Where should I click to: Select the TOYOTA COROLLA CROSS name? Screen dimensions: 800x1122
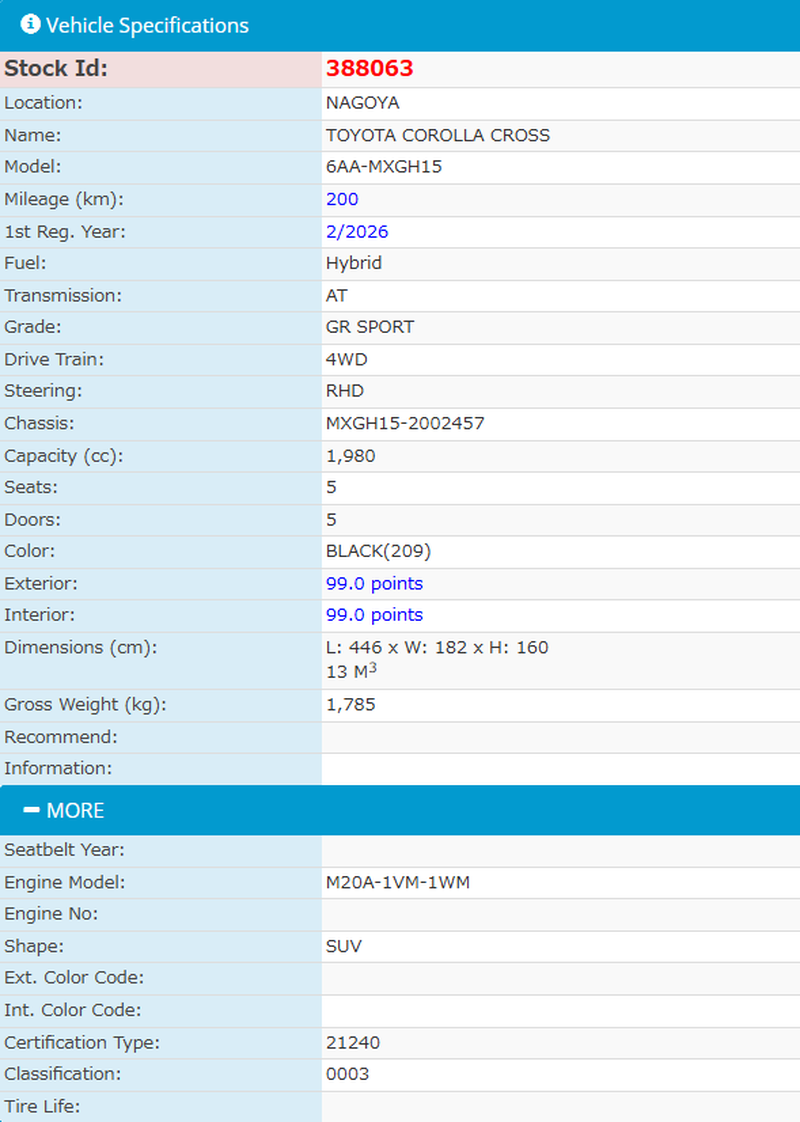tap(438, 135)
